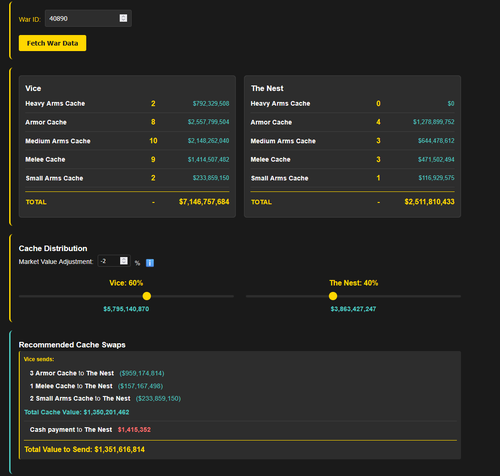Click the Total Cache Value $1,350,201,462 line

[77, 412]
